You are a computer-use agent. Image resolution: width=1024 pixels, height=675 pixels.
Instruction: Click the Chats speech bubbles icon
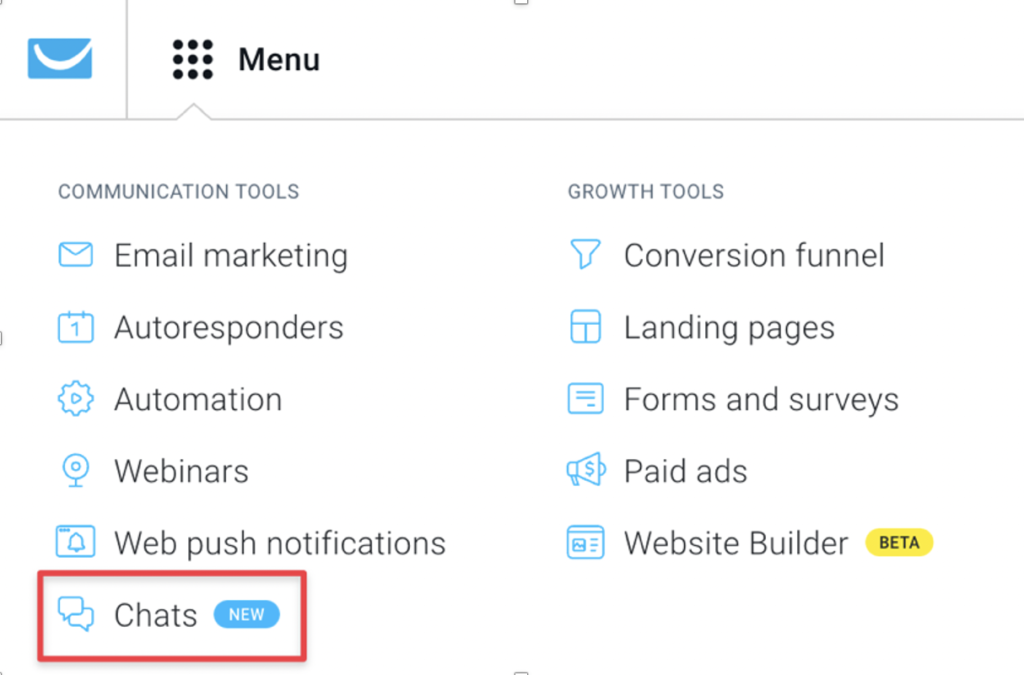pos(76,614)
